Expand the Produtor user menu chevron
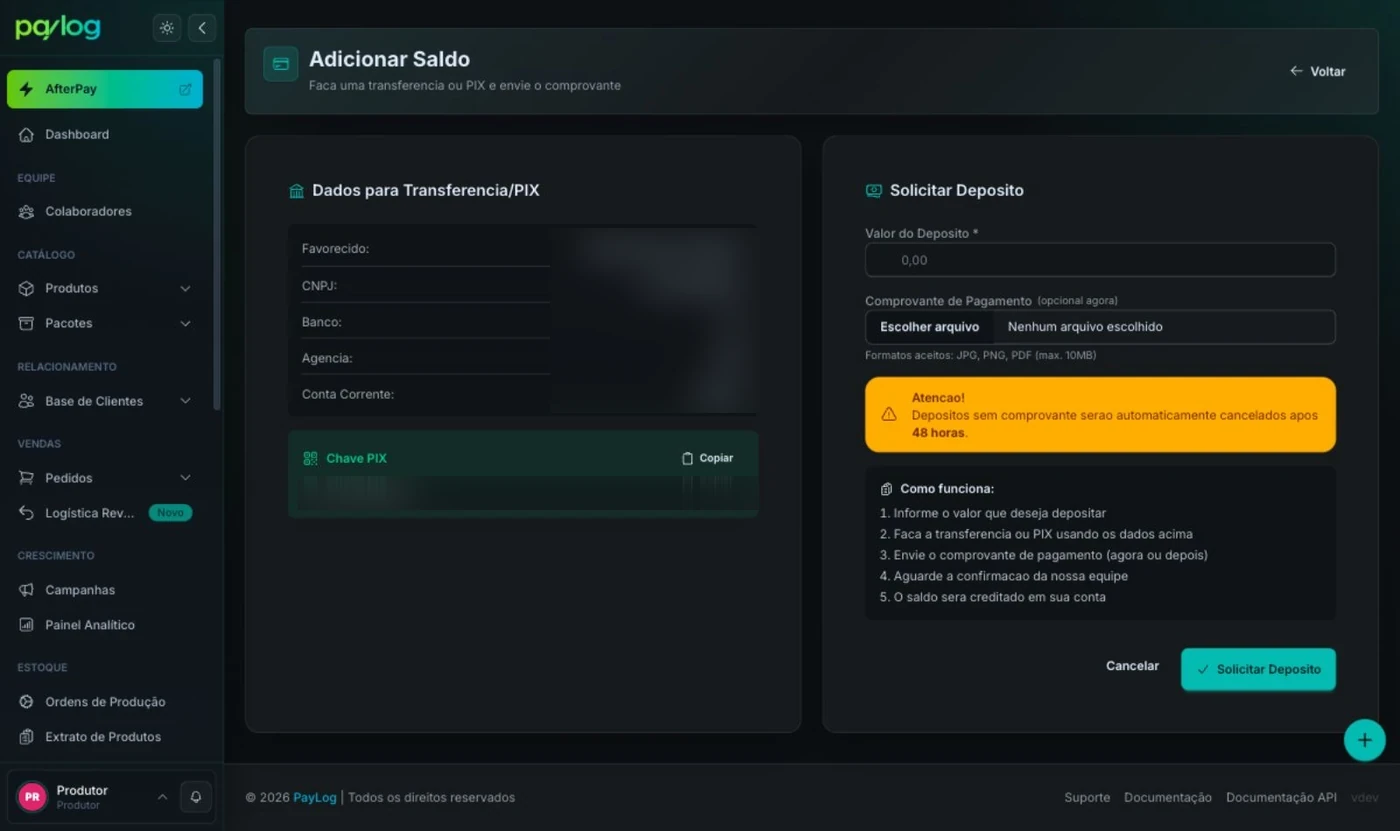Viewport: 1400px width, 831px height. (162, 797)
